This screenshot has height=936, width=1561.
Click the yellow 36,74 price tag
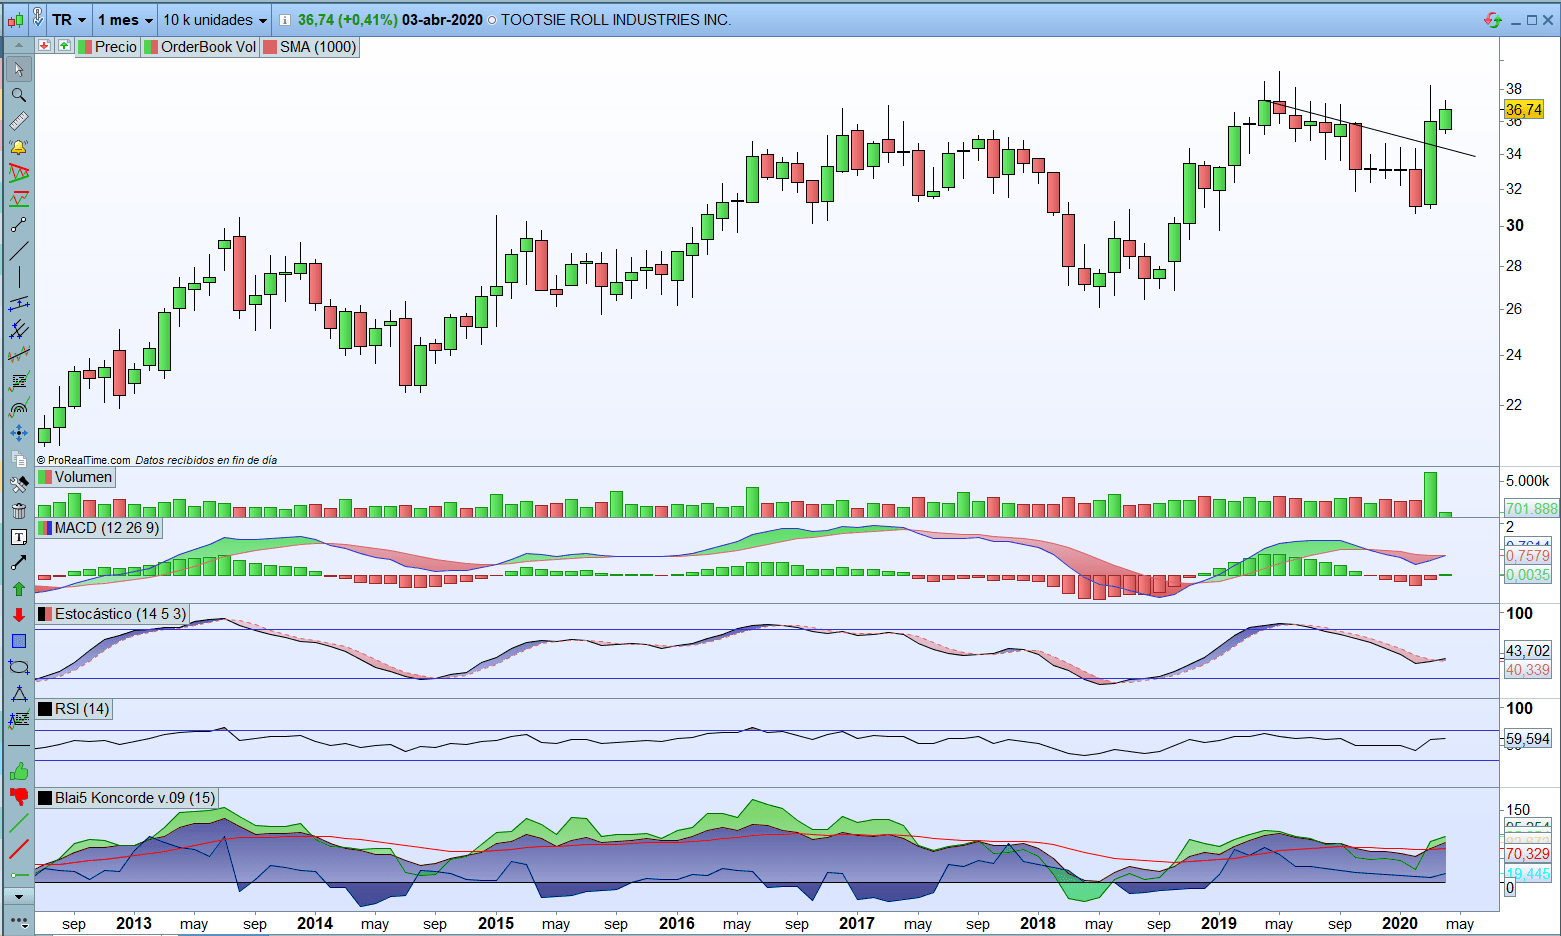pos(1524,110)
